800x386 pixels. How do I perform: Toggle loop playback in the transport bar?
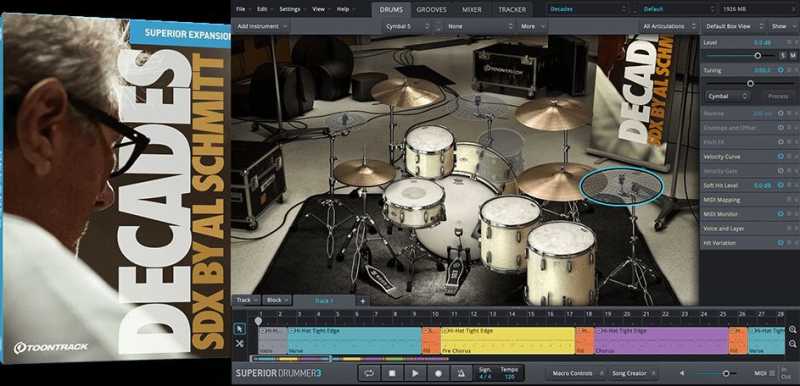point(369,373)
